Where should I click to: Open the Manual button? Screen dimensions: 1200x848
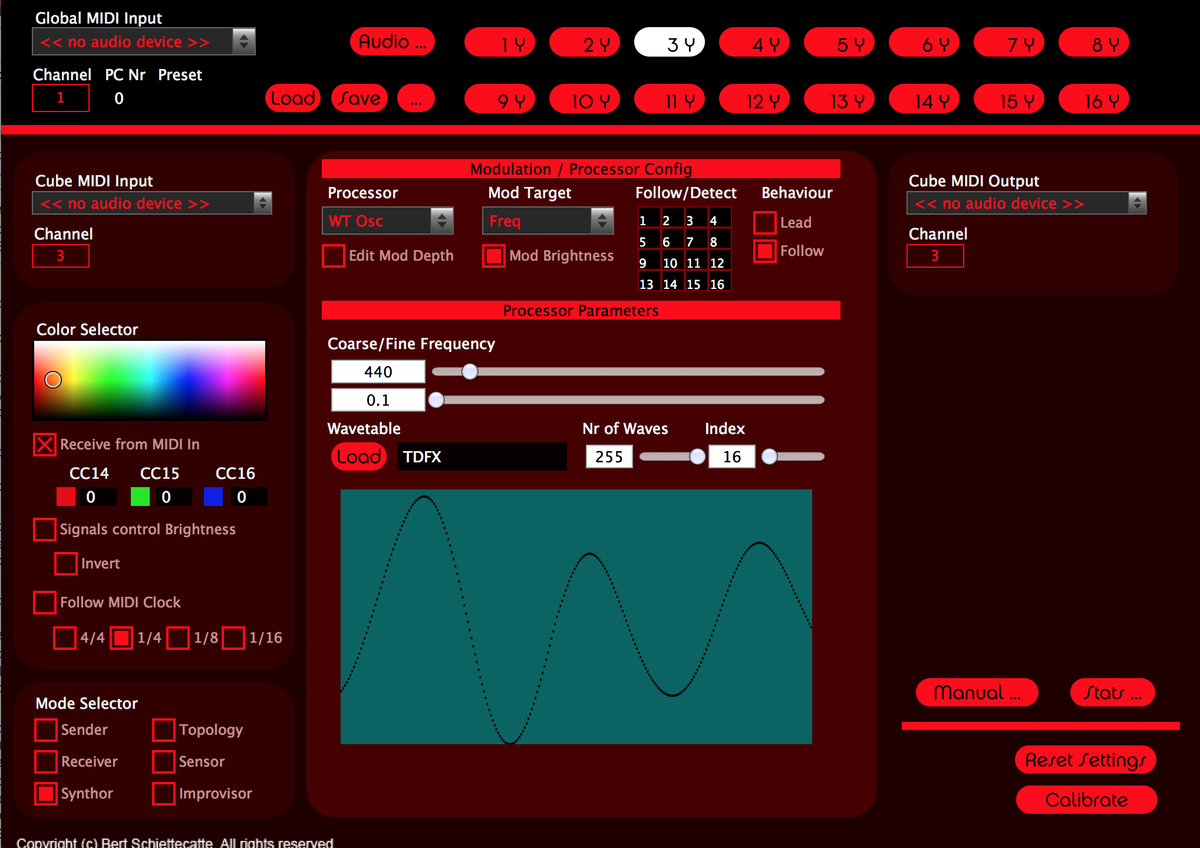point(977,692)
